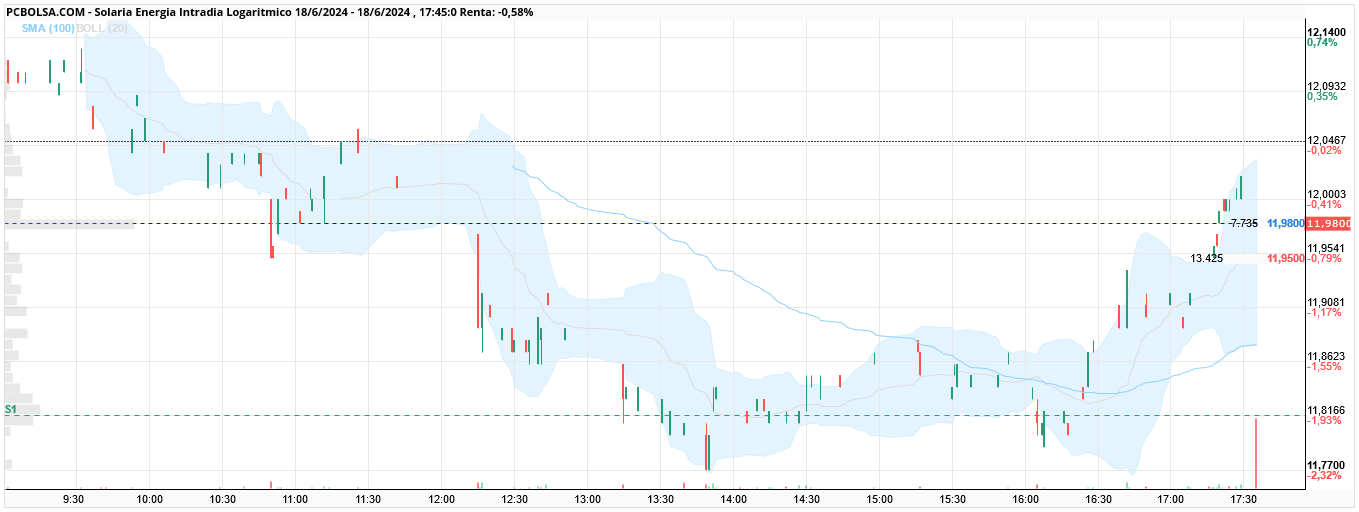Screen dimensions: 1359x512
Task: Select the -1,93% axis percentage
Action: pyautogui.click(x=1324, y=421)
